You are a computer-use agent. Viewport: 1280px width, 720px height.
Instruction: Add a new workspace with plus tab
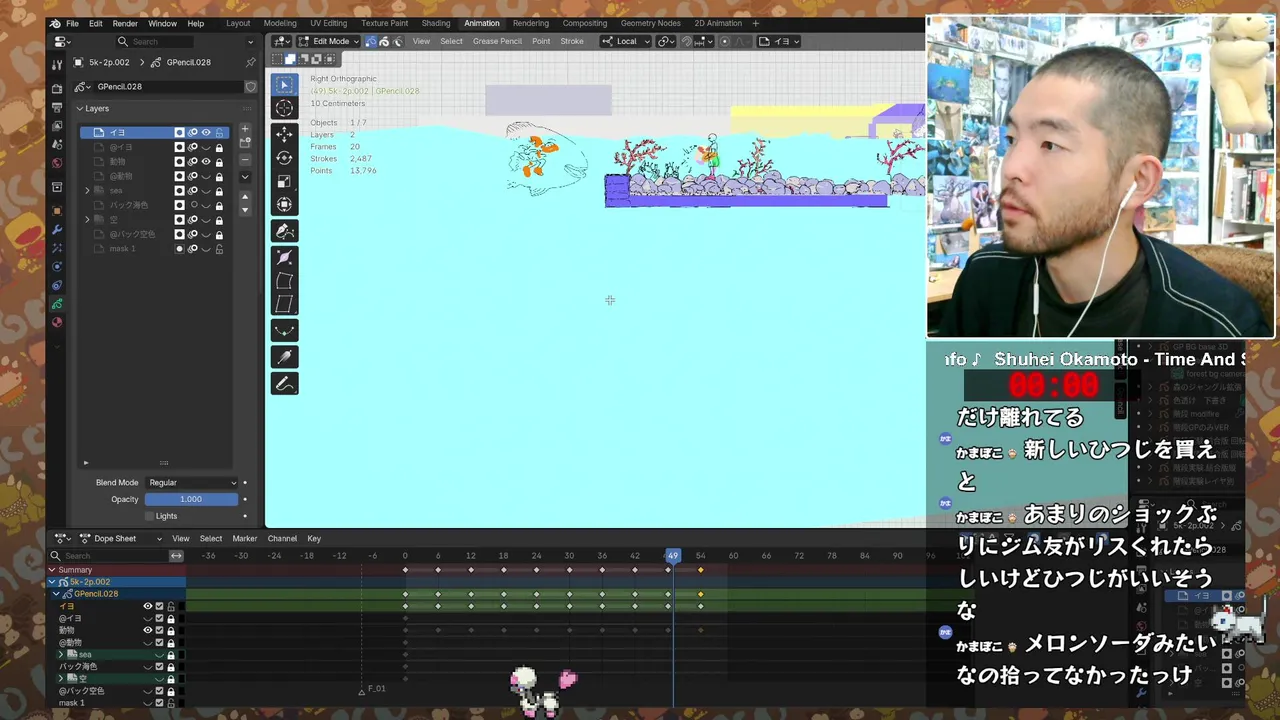tap(755, 23)
